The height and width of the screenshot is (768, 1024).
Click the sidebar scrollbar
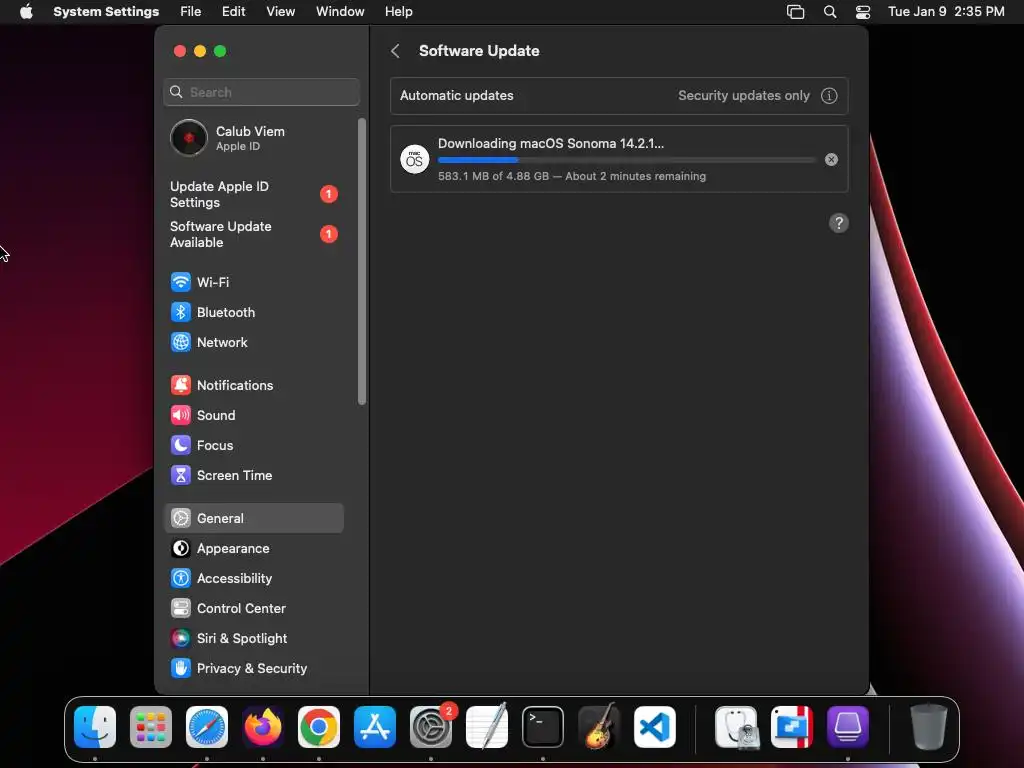[x=362, y=261]
